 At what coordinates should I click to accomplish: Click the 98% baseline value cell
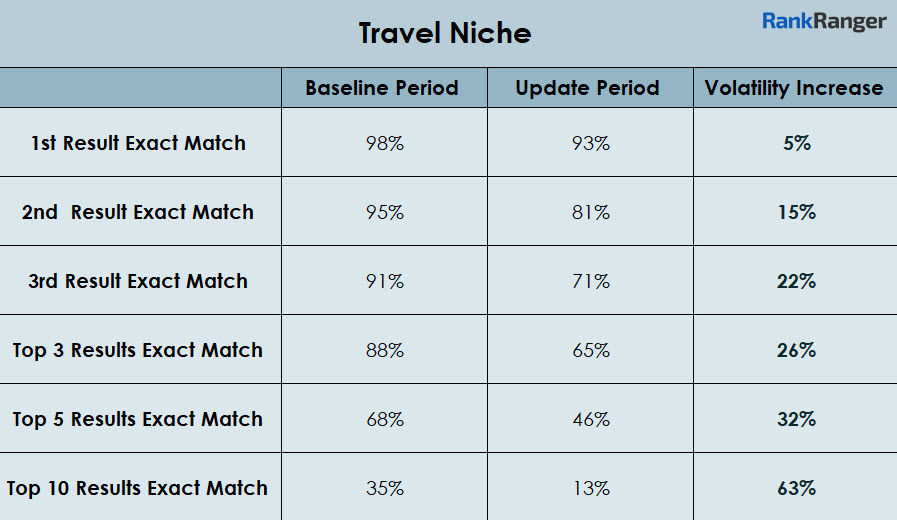click(x=384, y=143)
